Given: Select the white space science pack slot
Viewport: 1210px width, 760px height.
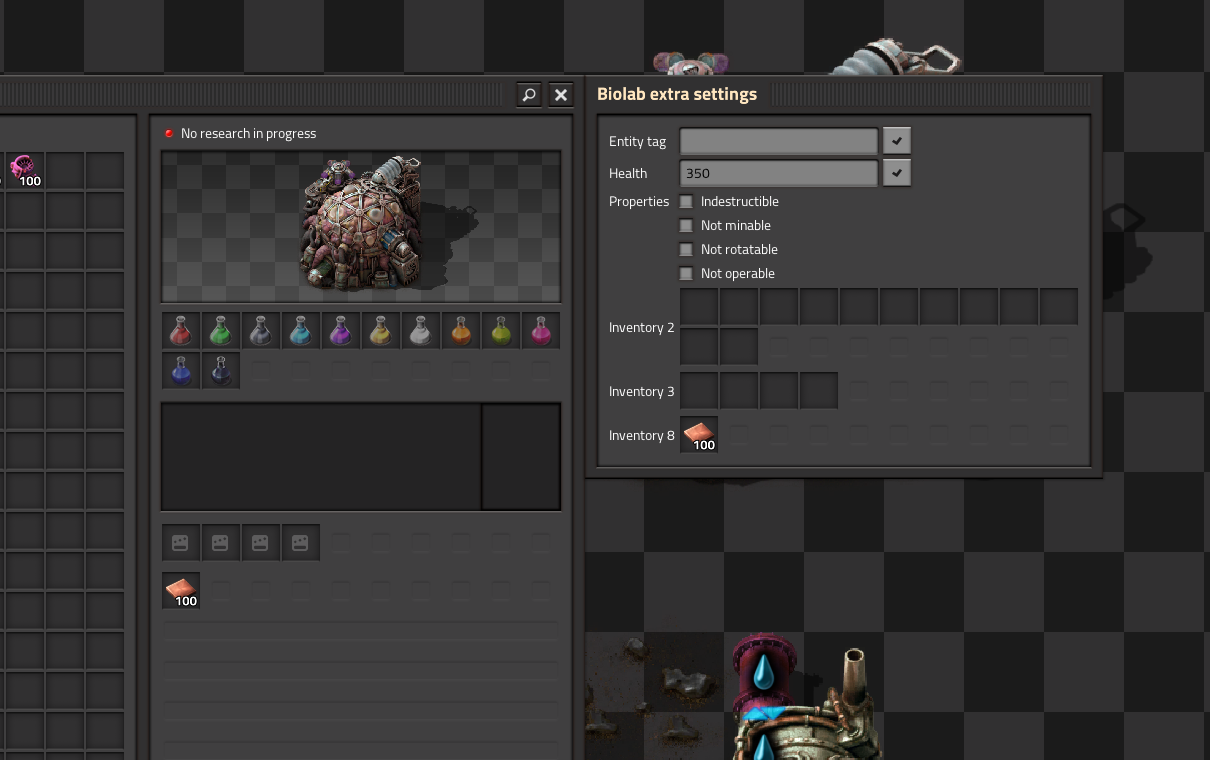Looking at the screenshot, I should [x=421, y=331].
